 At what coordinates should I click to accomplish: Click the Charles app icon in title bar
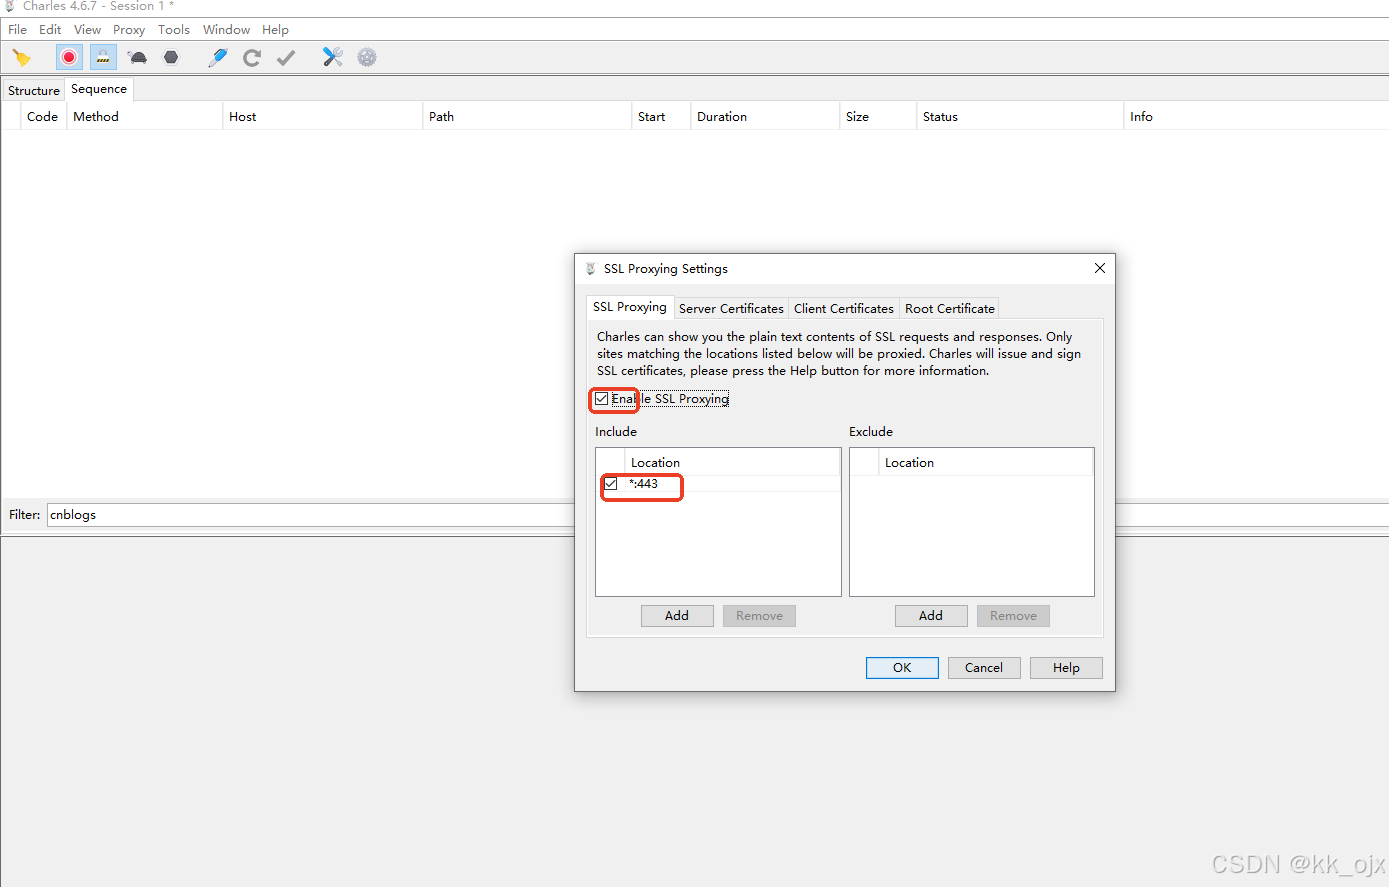tap(9, 6)
